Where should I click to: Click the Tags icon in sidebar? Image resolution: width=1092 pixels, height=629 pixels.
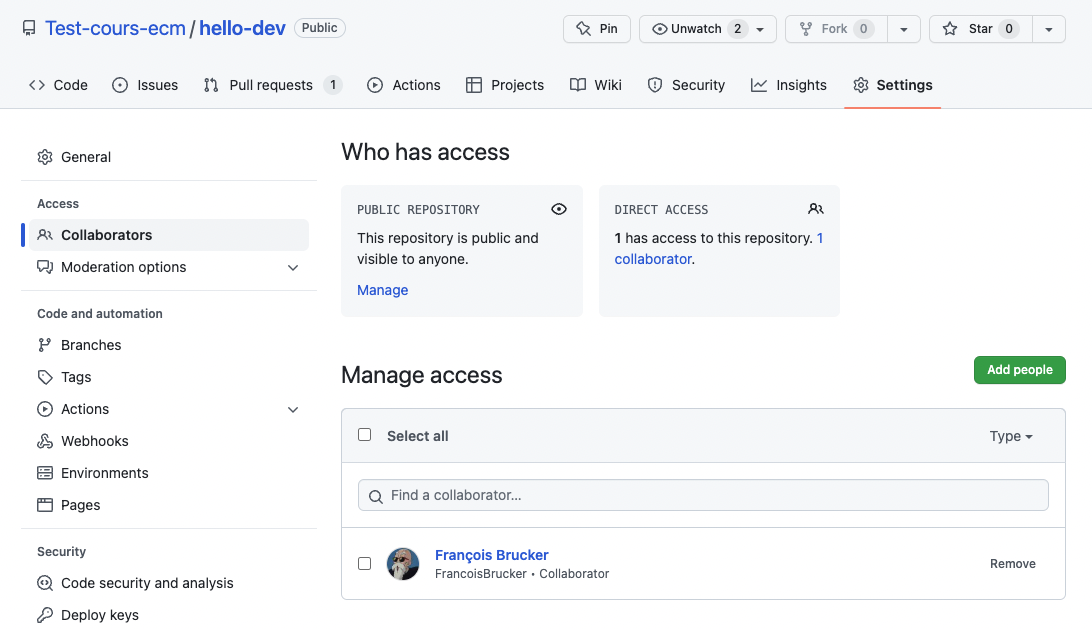[x=45, y=377]
